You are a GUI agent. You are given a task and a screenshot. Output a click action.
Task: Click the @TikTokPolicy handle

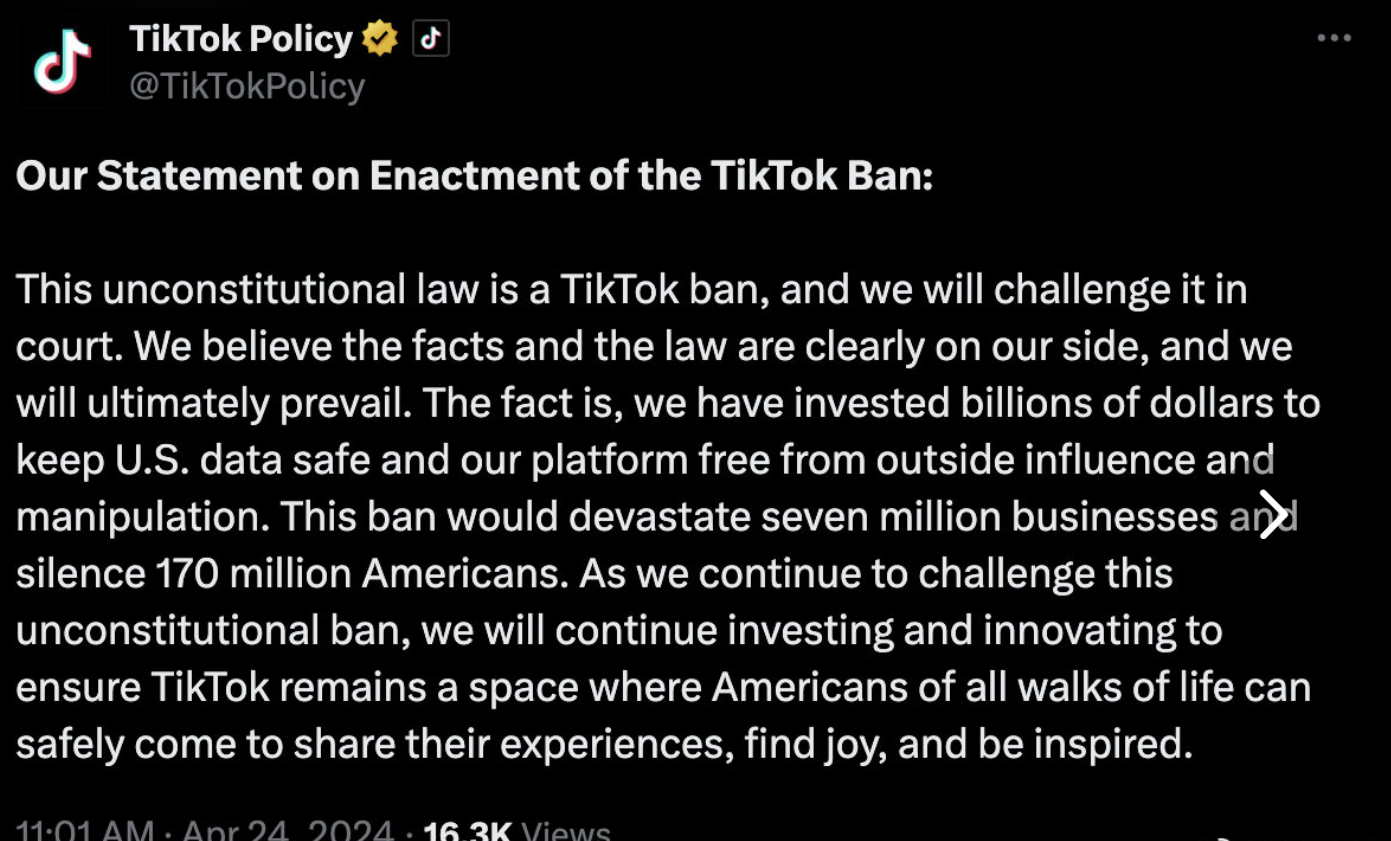click(x=247, y=87)
